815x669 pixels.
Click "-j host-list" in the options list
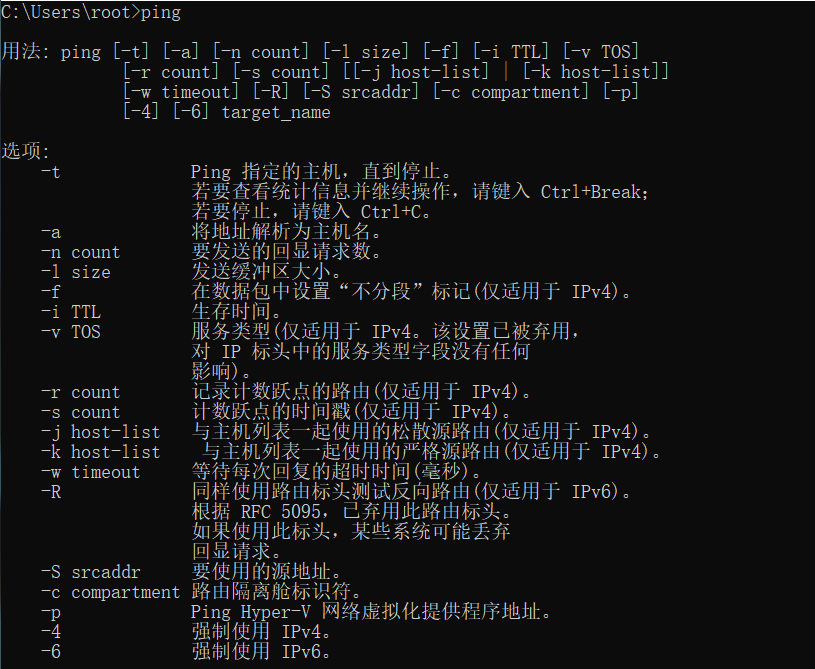(x=100, y=432)
